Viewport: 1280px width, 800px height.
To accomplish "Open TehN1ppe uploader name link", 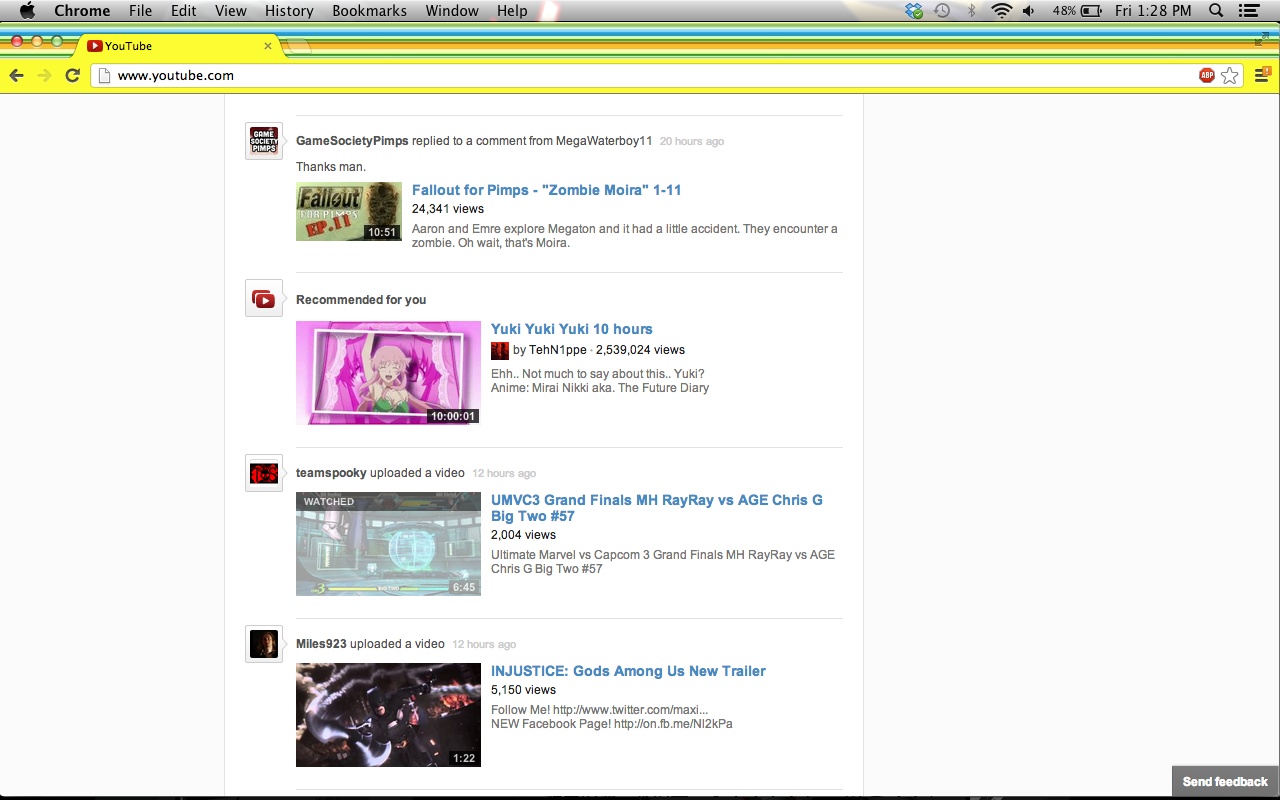I will 558,350.
